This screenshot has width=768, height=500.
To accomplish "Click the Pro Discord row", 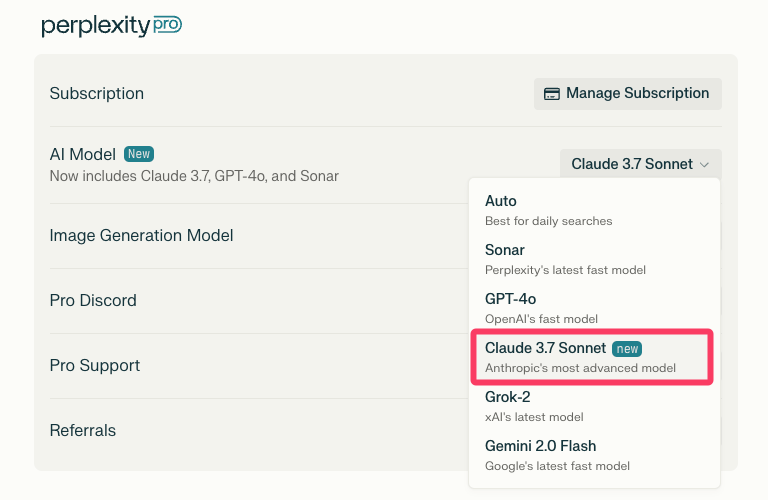I will (x=93, y=300).
